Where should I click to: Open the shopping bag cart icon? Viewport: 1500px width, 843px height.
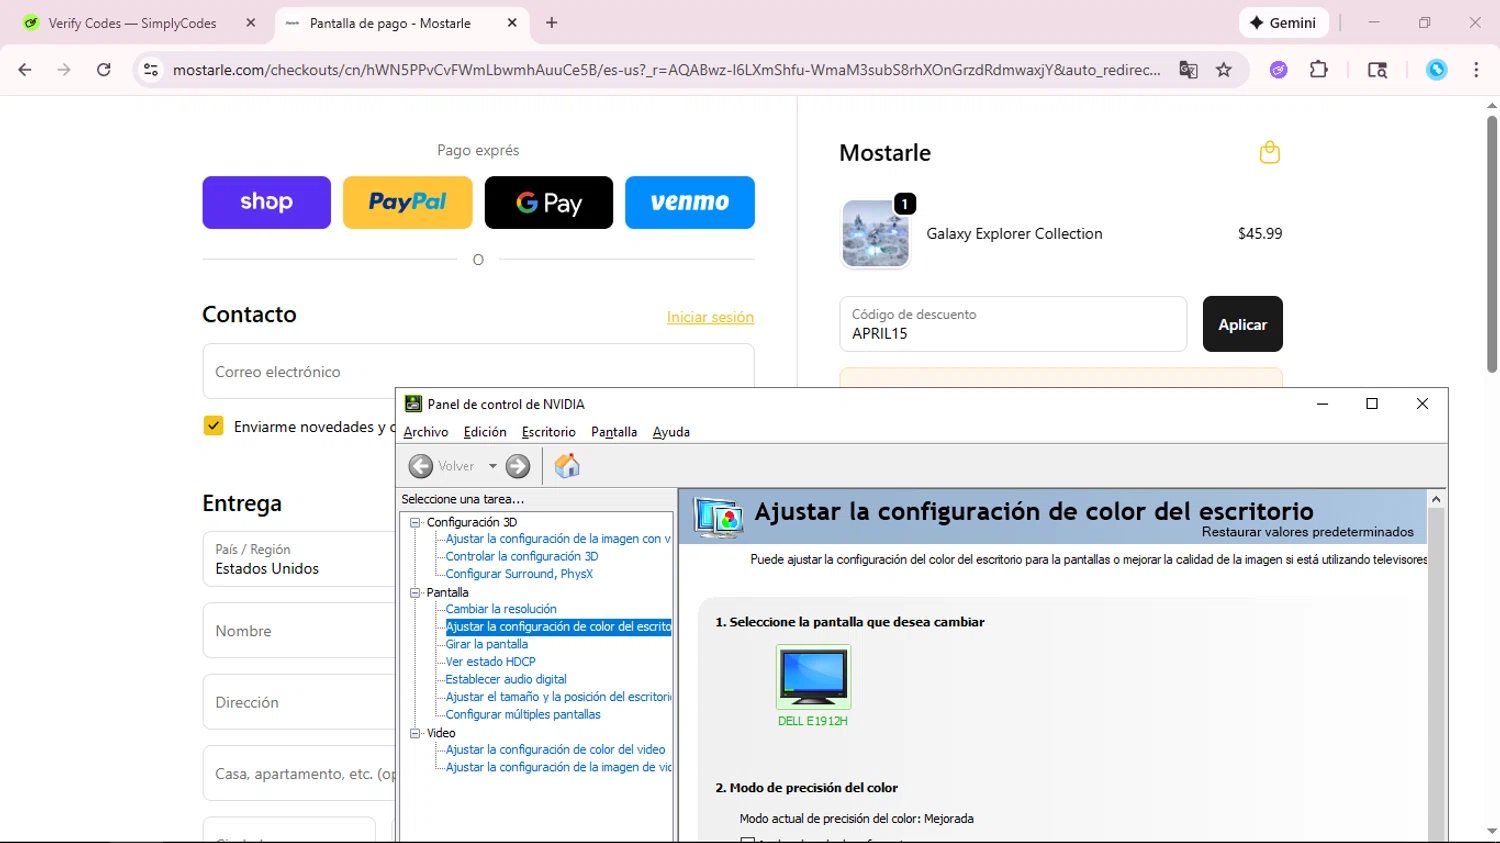point(1270,152)
